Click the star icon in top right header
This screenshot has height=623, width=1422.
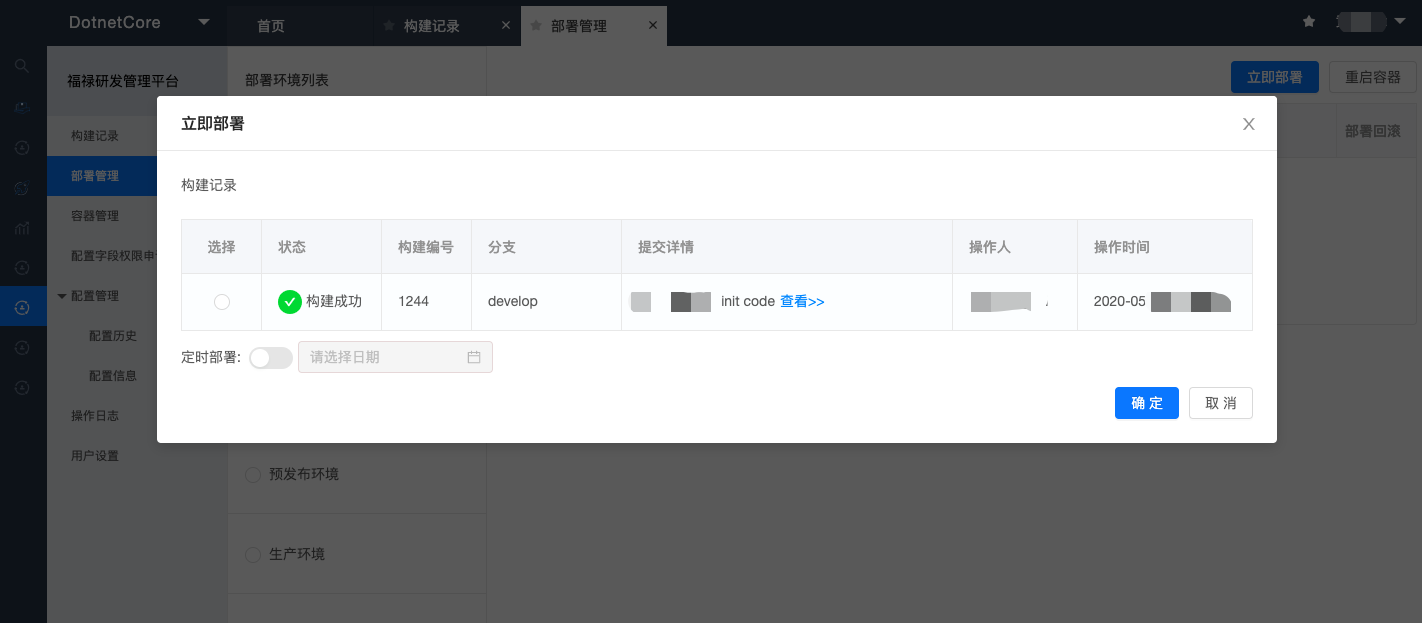pyautogui.click(x=1309, y=21)
